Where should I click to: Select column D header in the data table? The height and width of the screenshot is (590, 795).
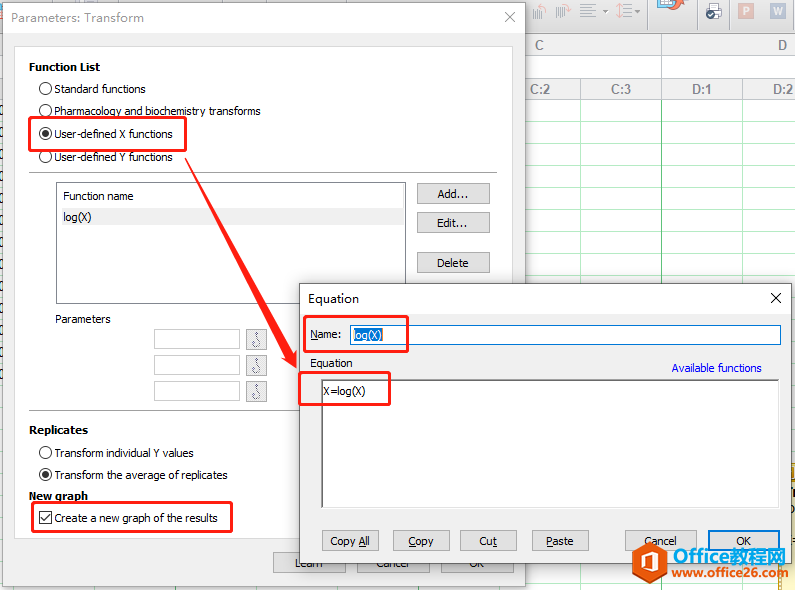[729, 45]
